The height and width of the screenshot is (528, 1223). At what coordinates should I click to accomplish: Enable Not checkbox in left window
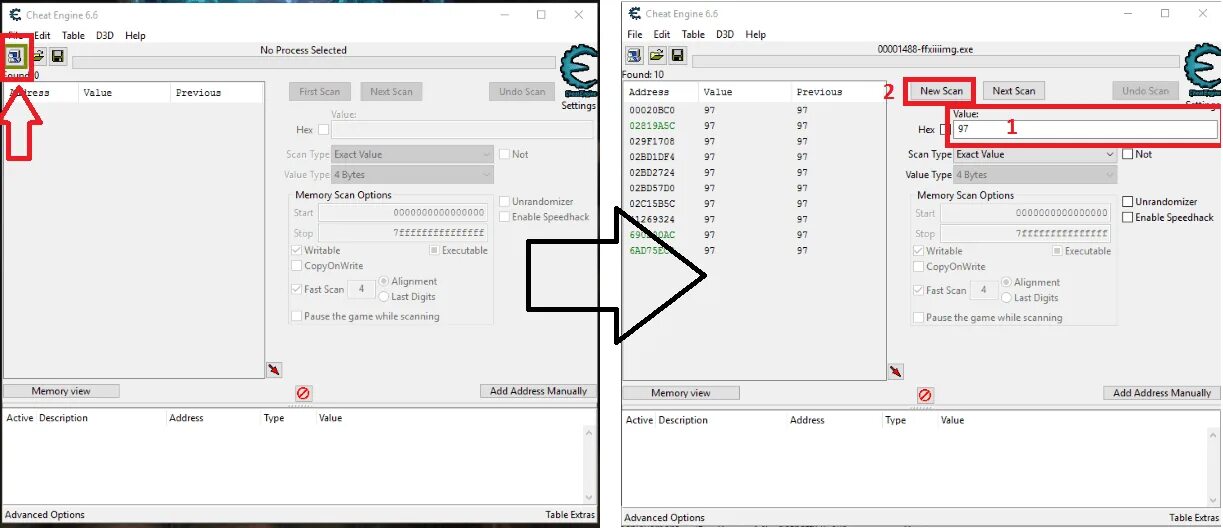tap(505, 154)
